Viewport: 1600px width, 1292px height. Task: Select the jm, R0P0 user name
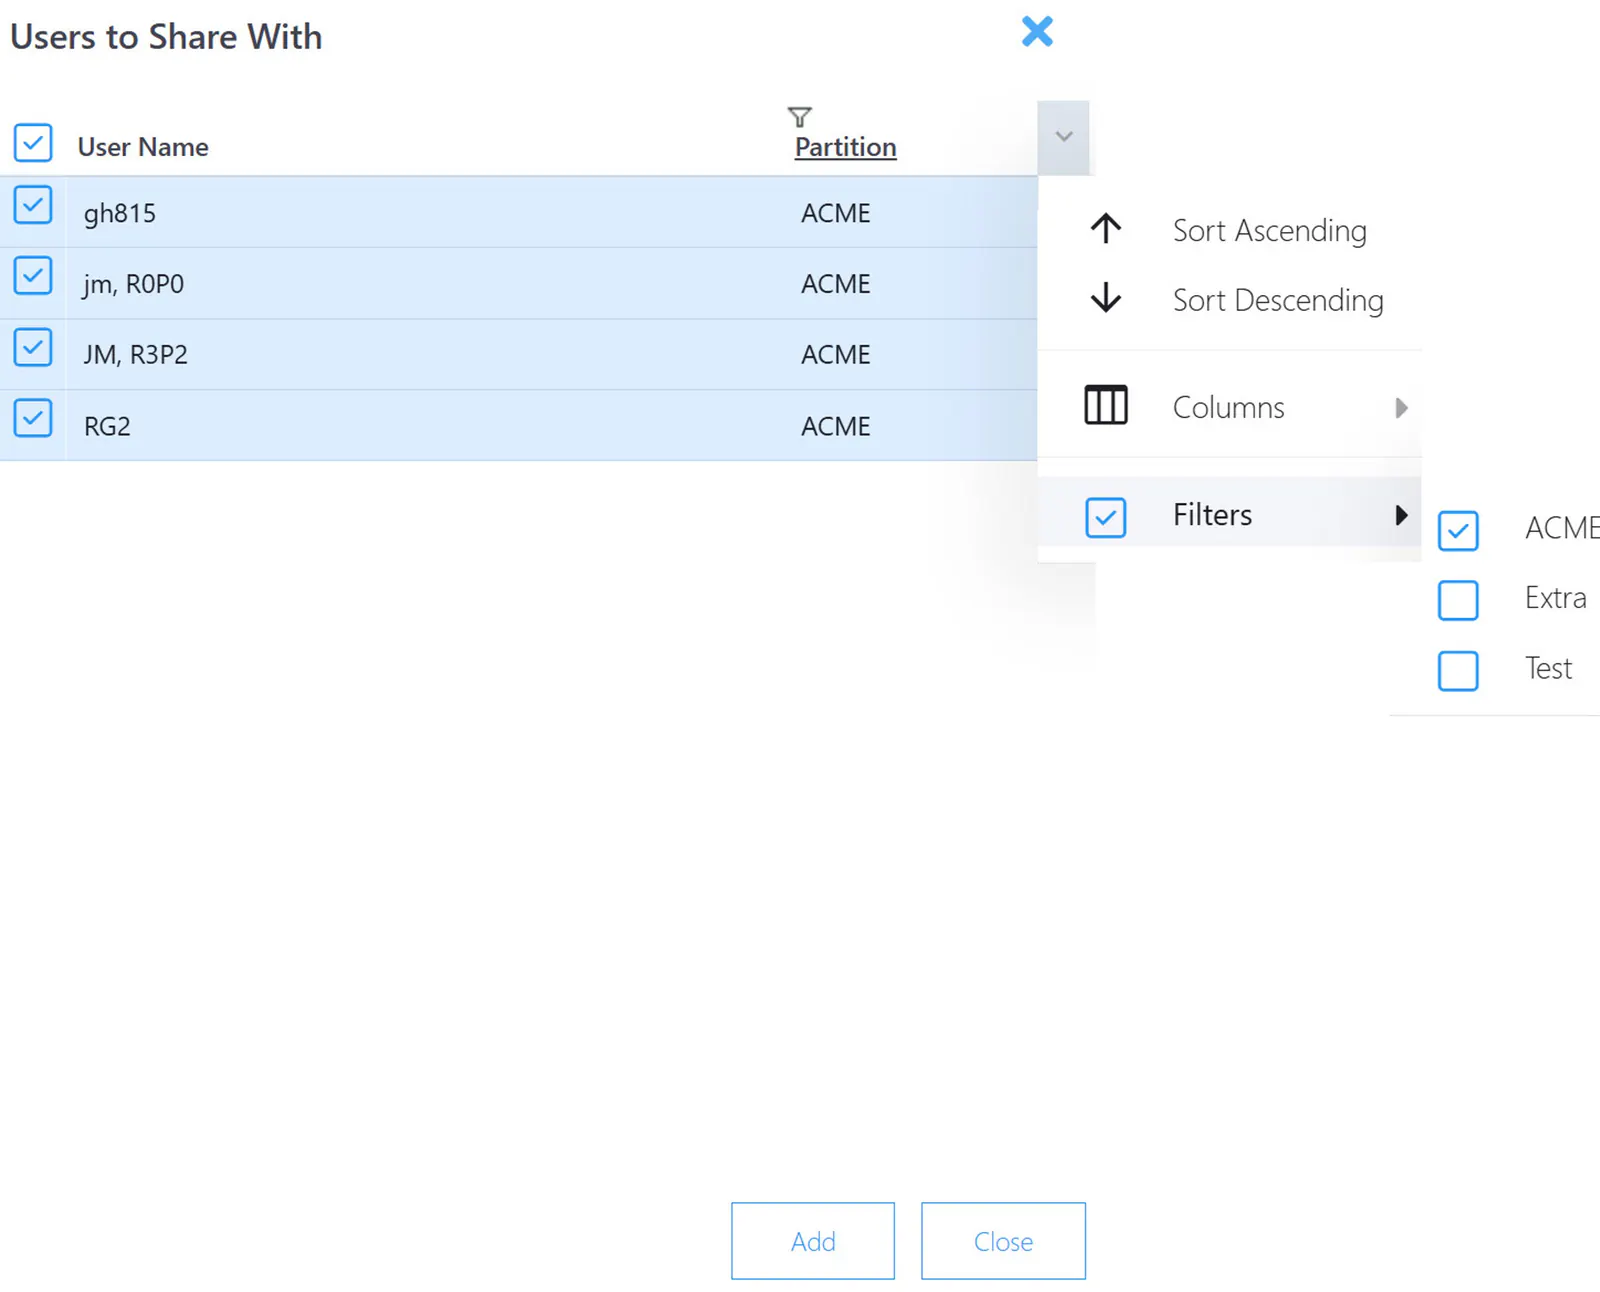[134, 284]
